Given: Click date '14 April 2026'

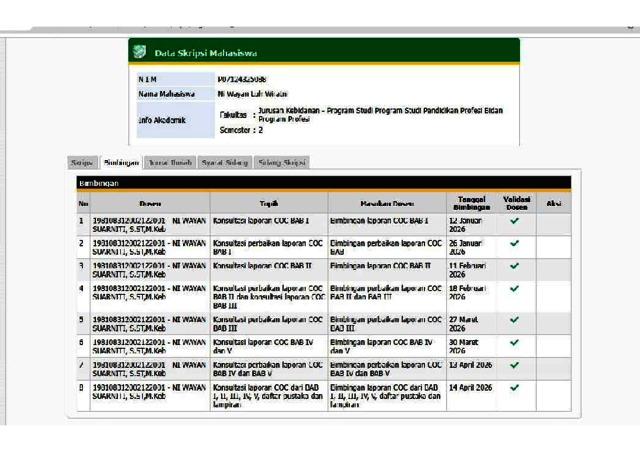Looking at the screenshot, I should (x=471, y=387).
